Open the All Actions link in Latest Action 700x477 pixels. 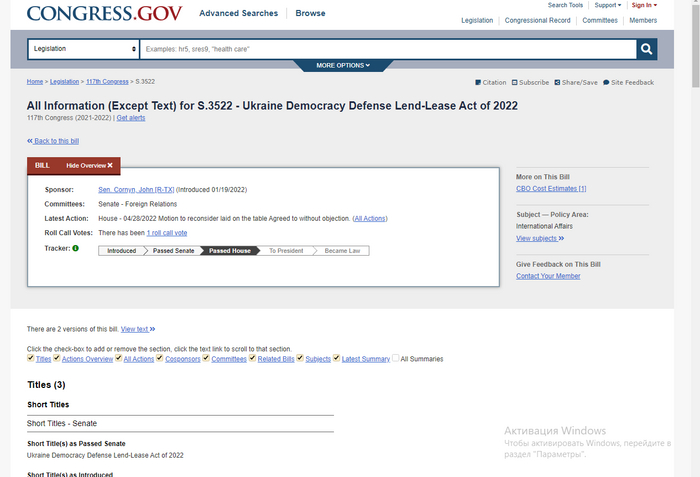click(x=370, y=219)
